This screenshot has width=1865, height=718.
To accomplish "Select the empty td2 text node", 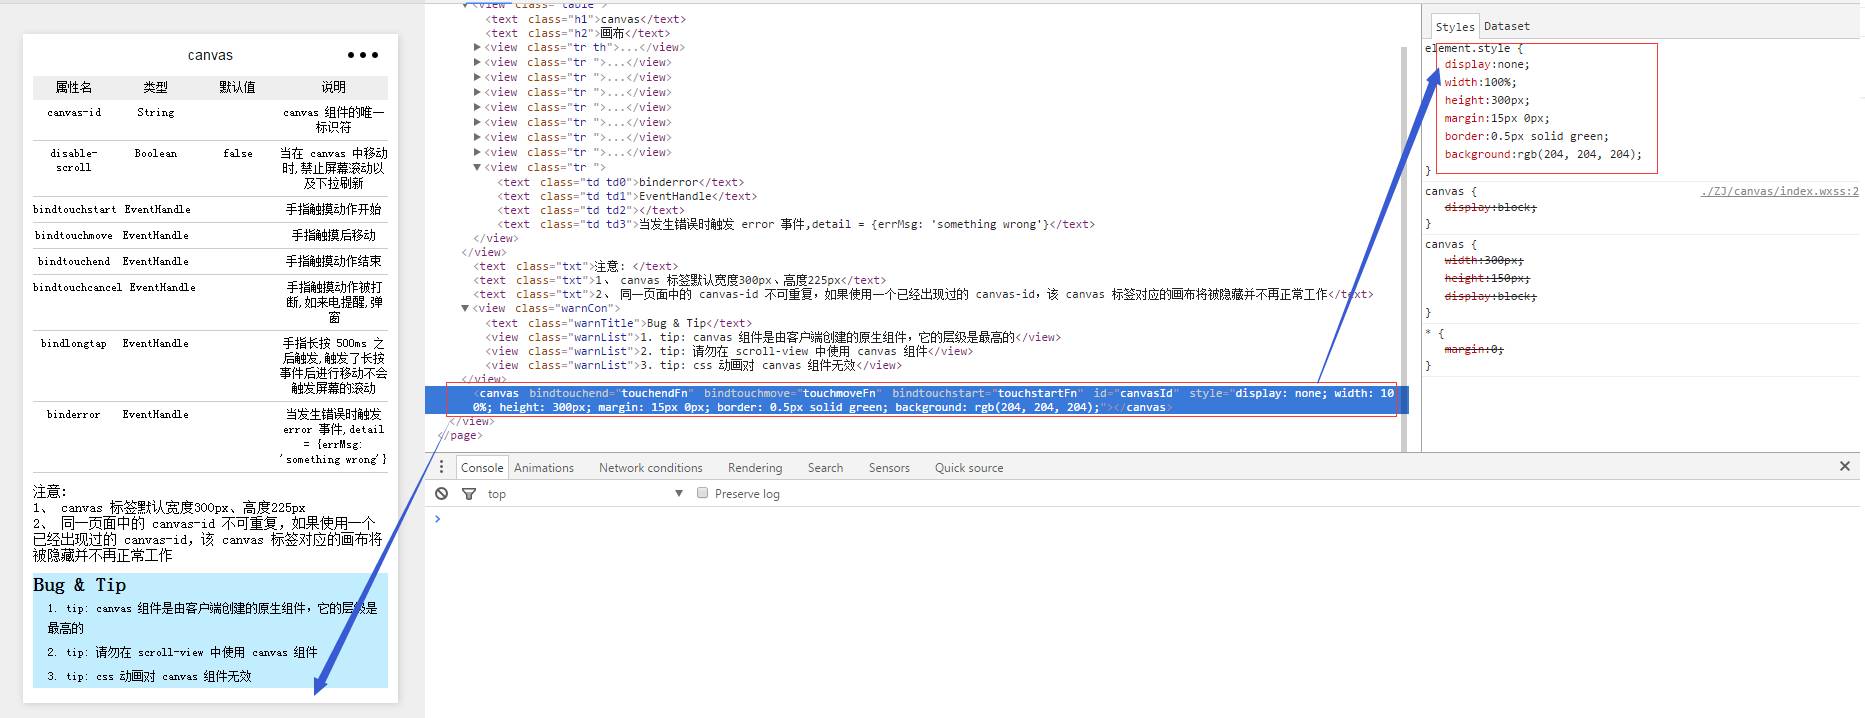I will [x=591, y=210].
